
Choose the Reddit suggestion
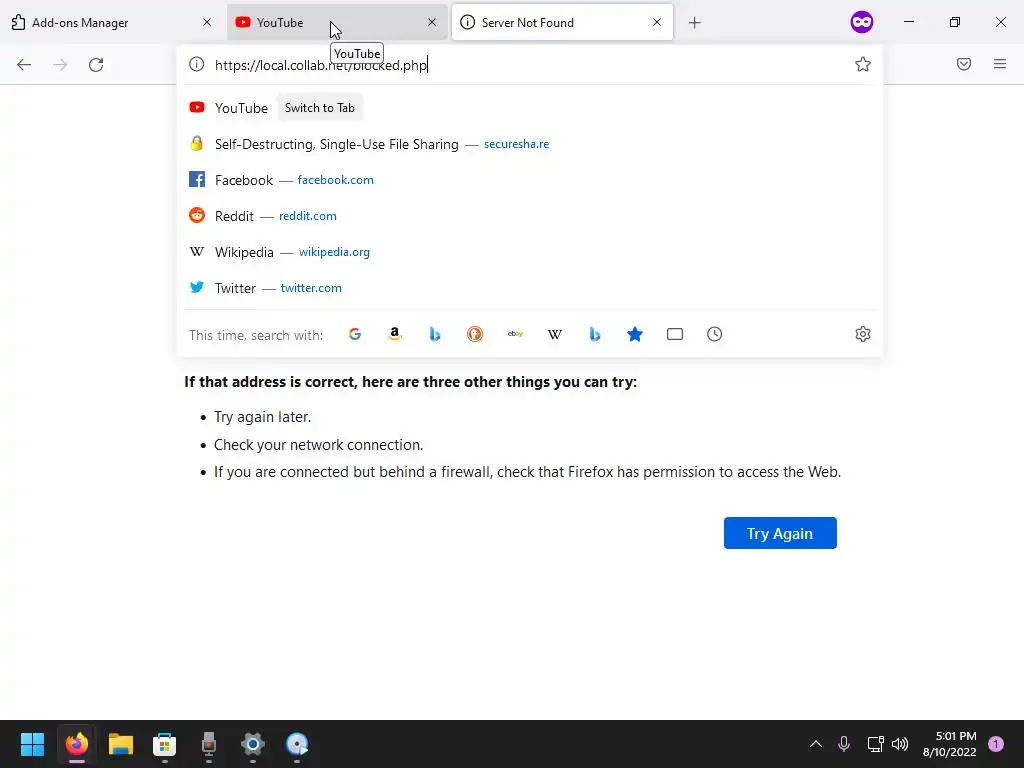pyautogui.click(x=529, y=216)
